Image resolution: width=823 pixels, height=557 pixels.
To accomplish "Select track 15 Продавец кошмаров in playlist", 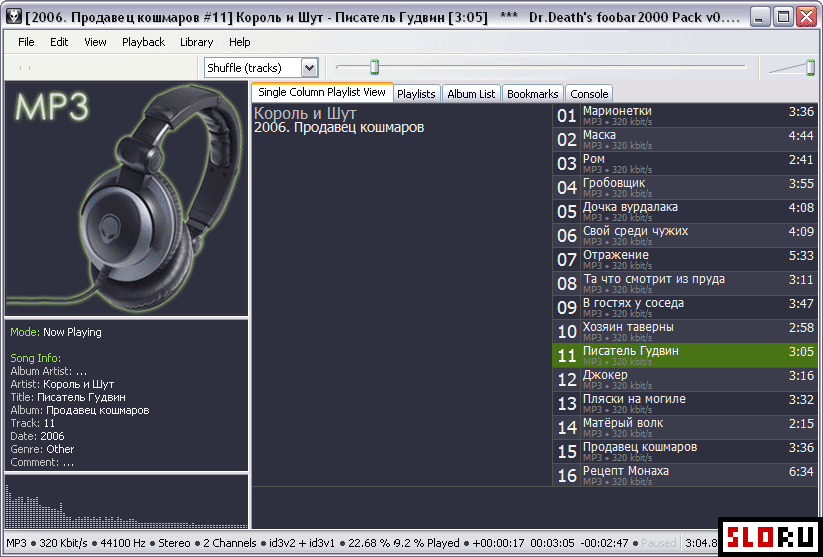I will coord(685,451).
